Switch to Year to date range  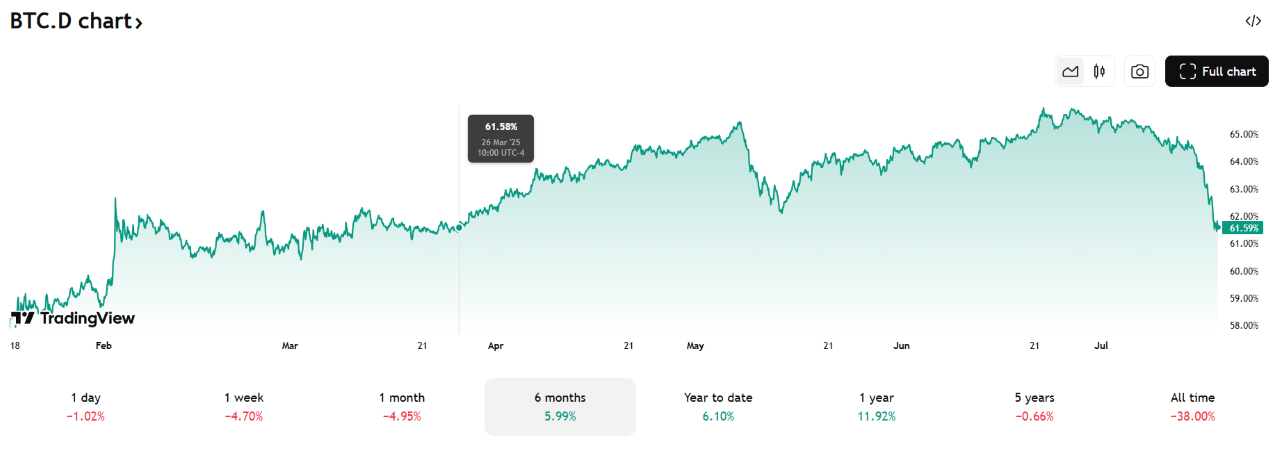coord(718,406)
